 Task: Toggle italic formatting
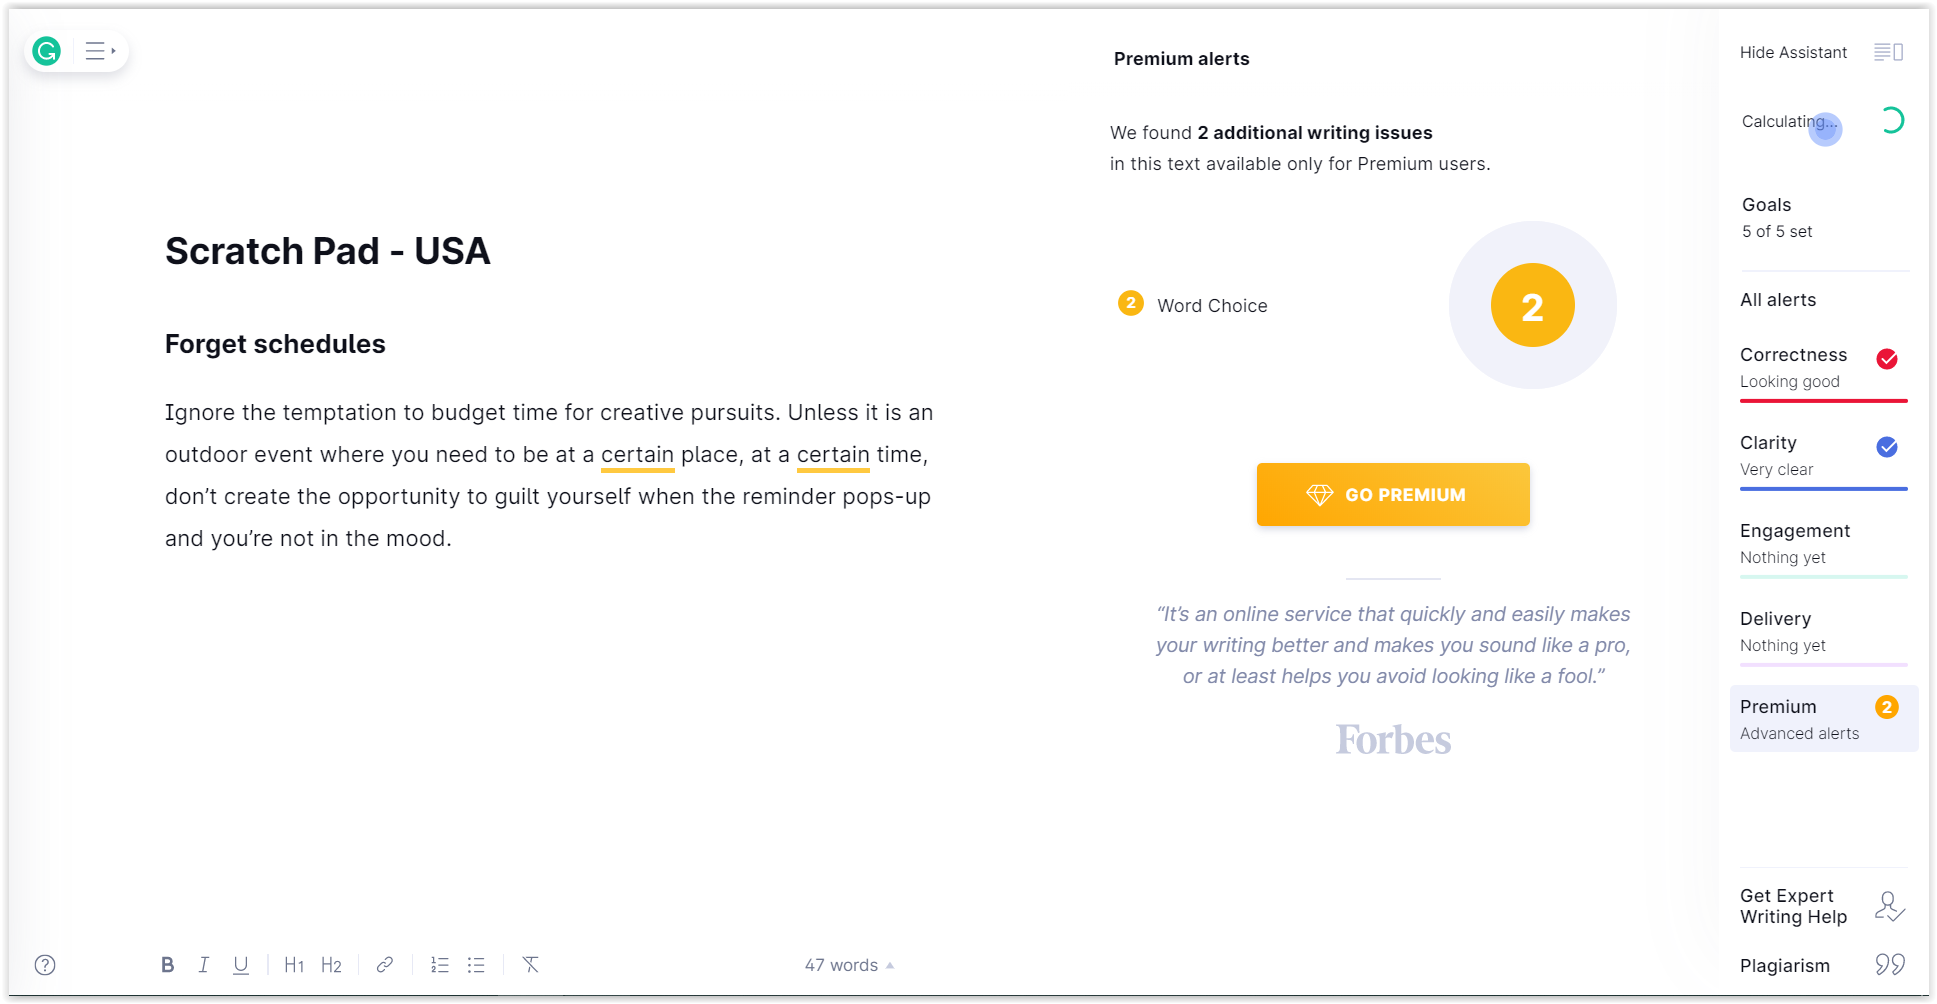tap(204, 965)
